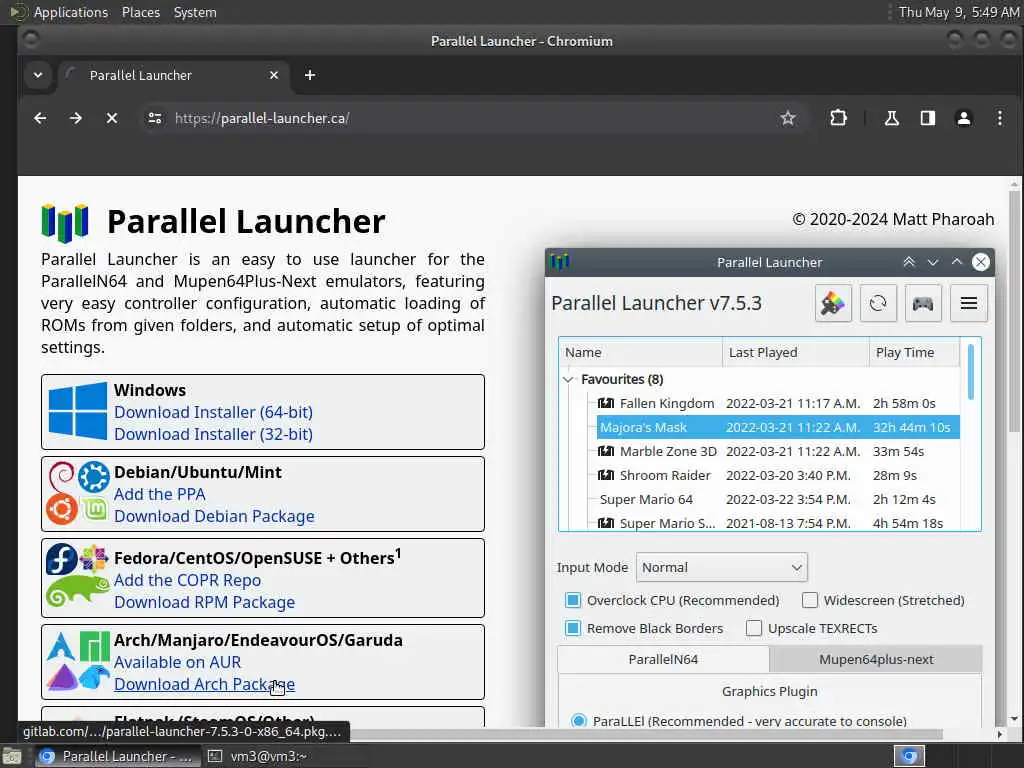The image size is (1024, 768).
Task: Open controller configuration gamepad icon
Action: pos(923,303)
